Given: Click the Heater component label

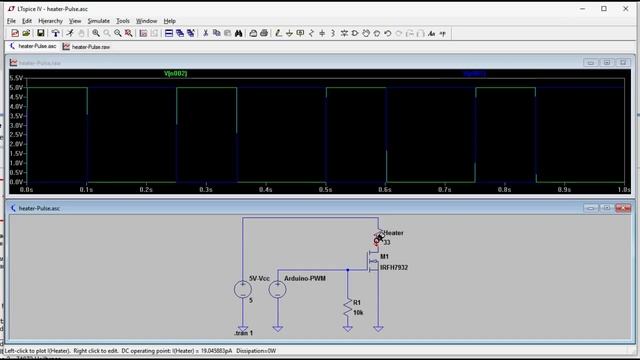Looking at the screenshot, I should coord(393,233).
